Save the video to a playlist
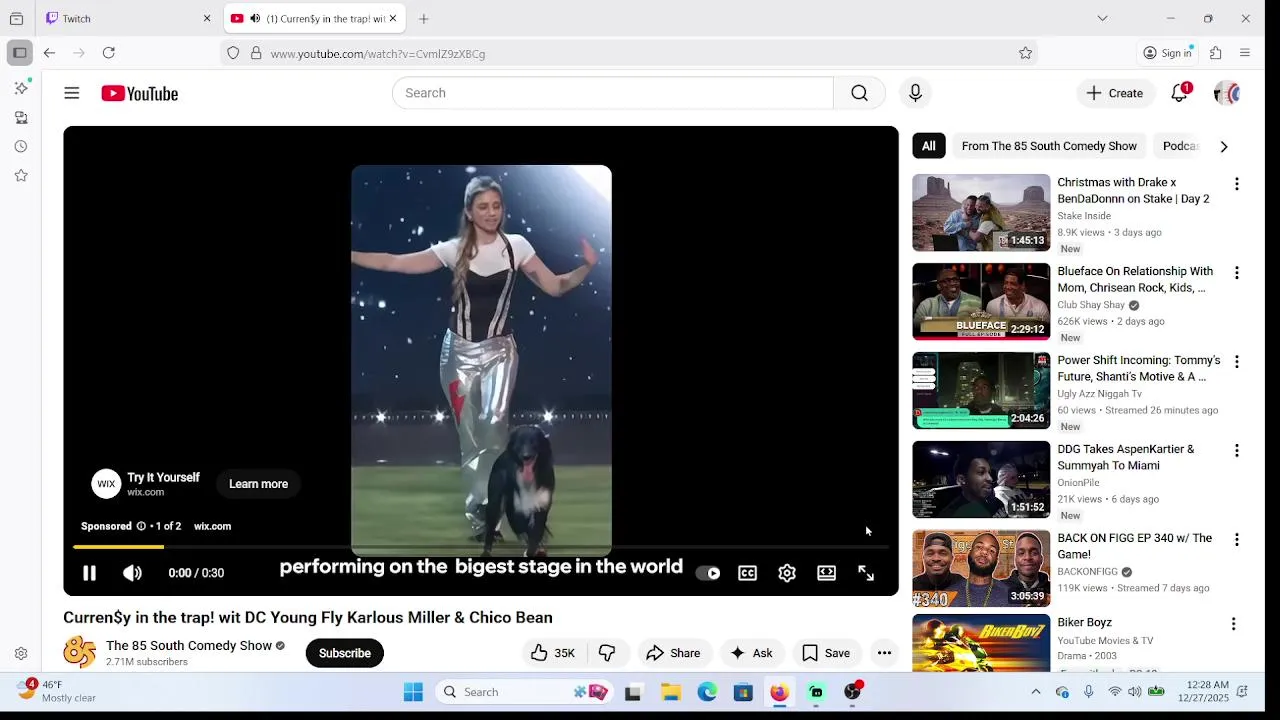 coord(826,653)
